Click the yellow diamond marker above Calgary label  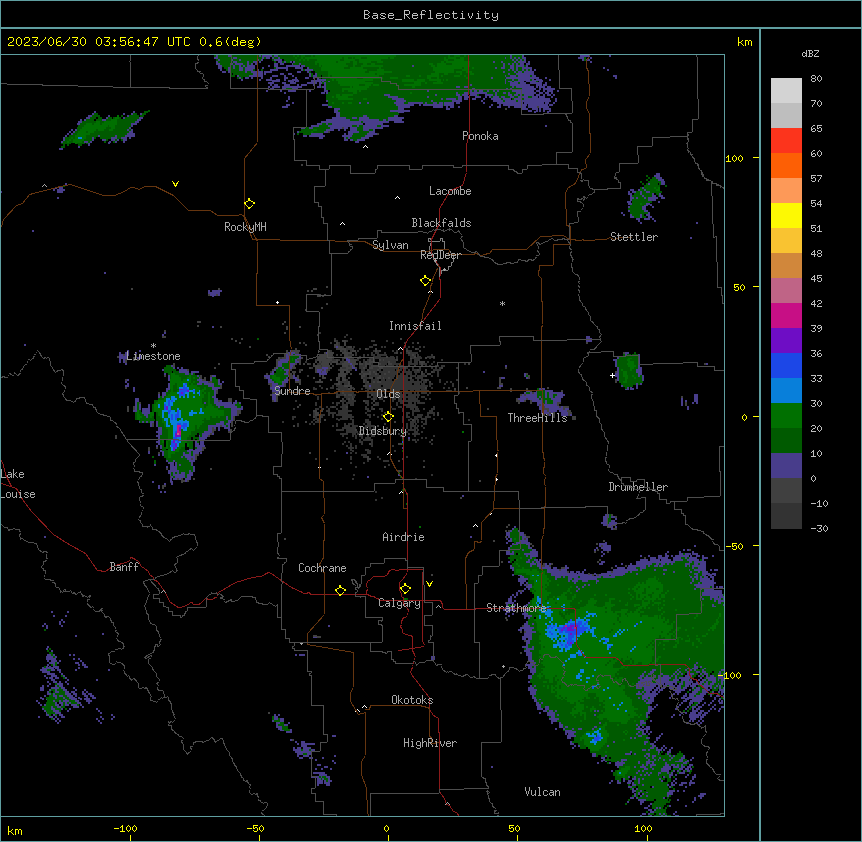pos(405,589)
